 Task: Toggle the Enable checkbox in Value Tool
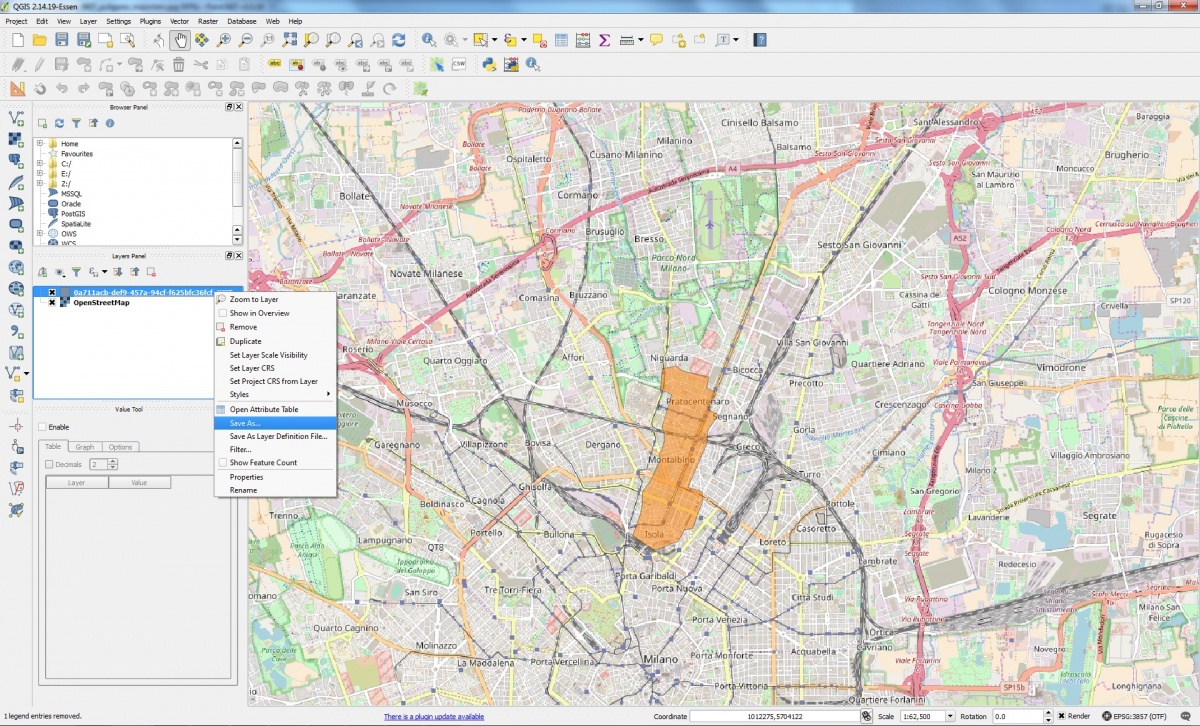click(41, 427)
